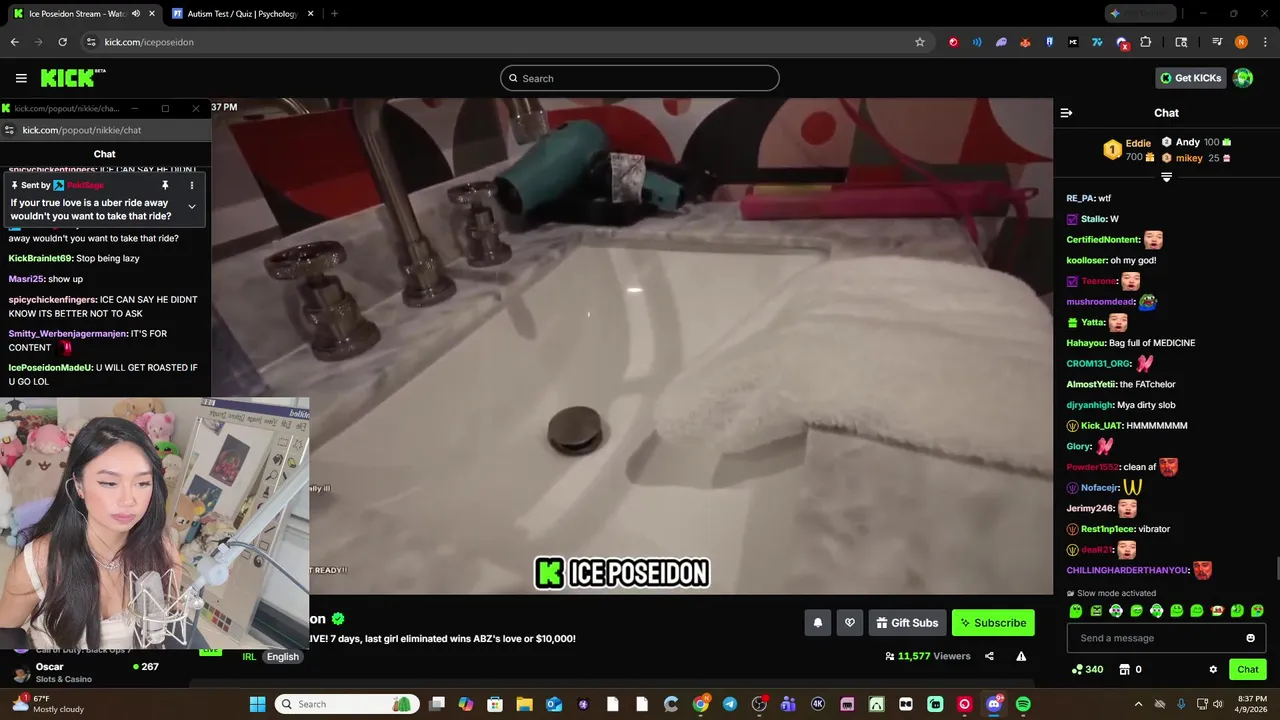The height and width of the screenshot is (720, 1280).
Task: Open the Windows Start menu
Action: coord(257,704)
